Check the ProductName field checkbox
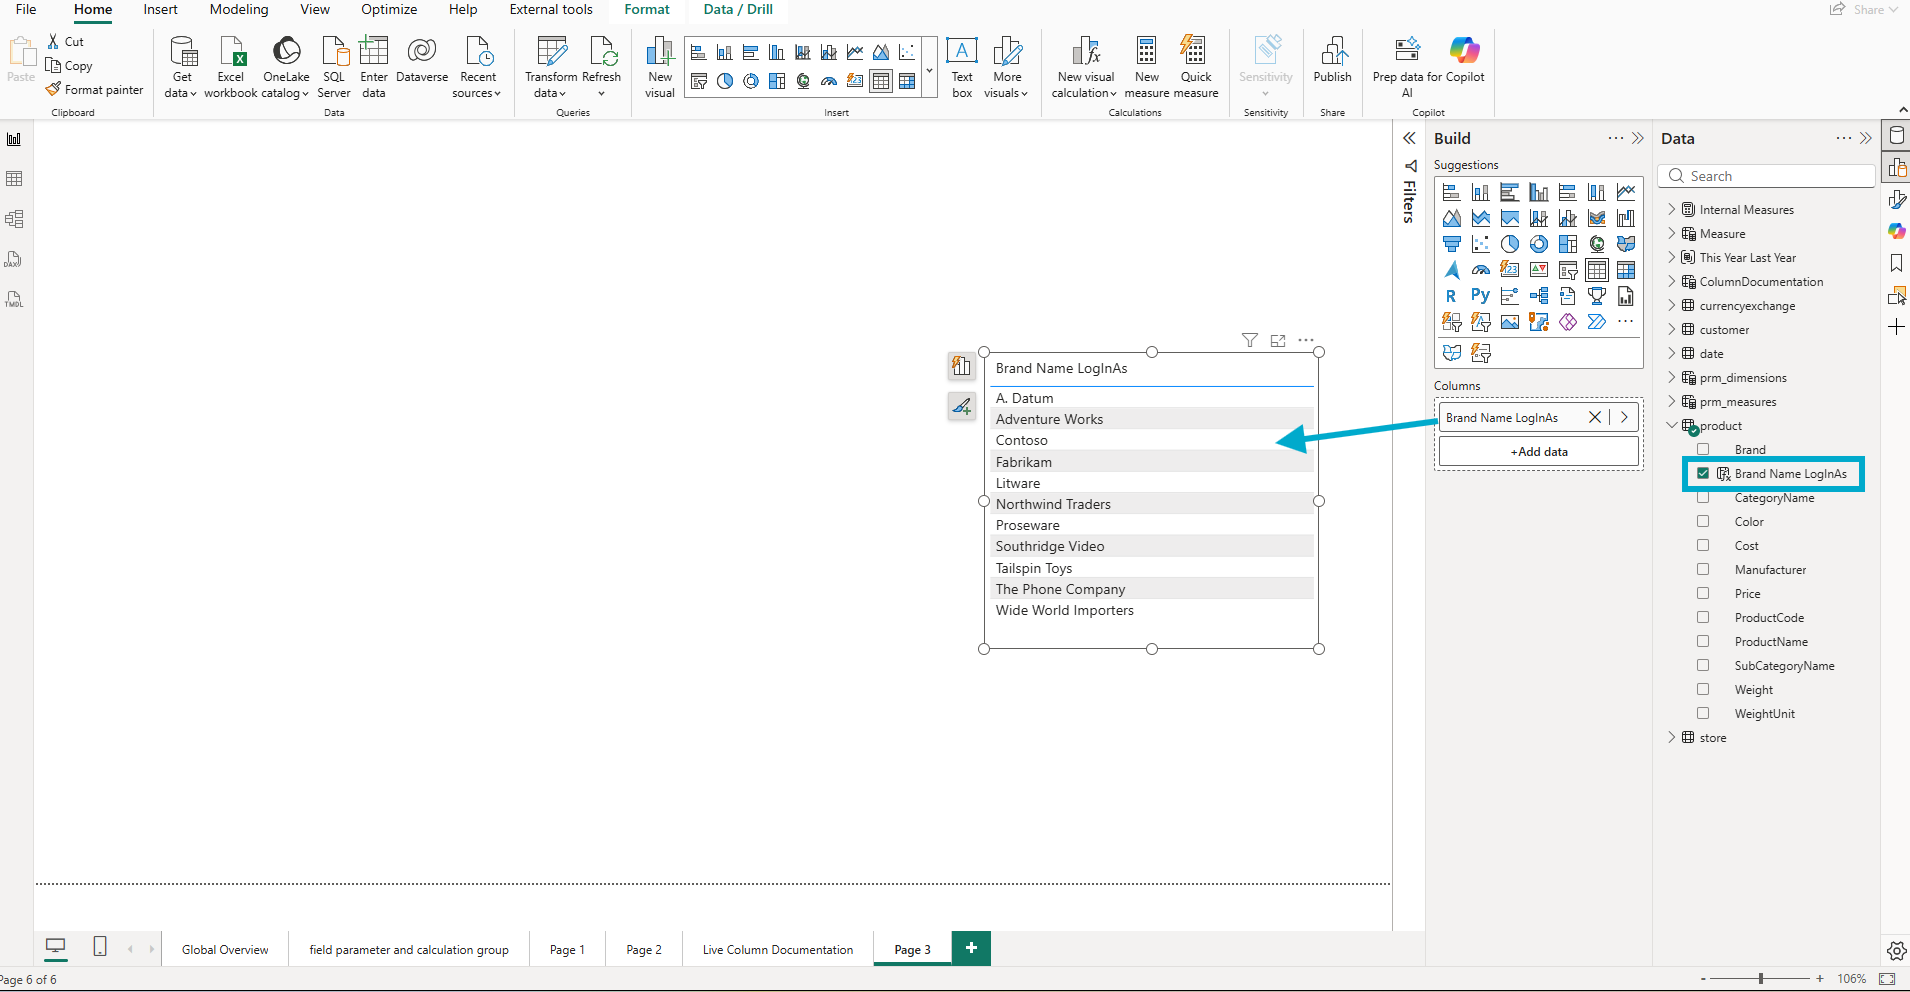 (1703, 641)
